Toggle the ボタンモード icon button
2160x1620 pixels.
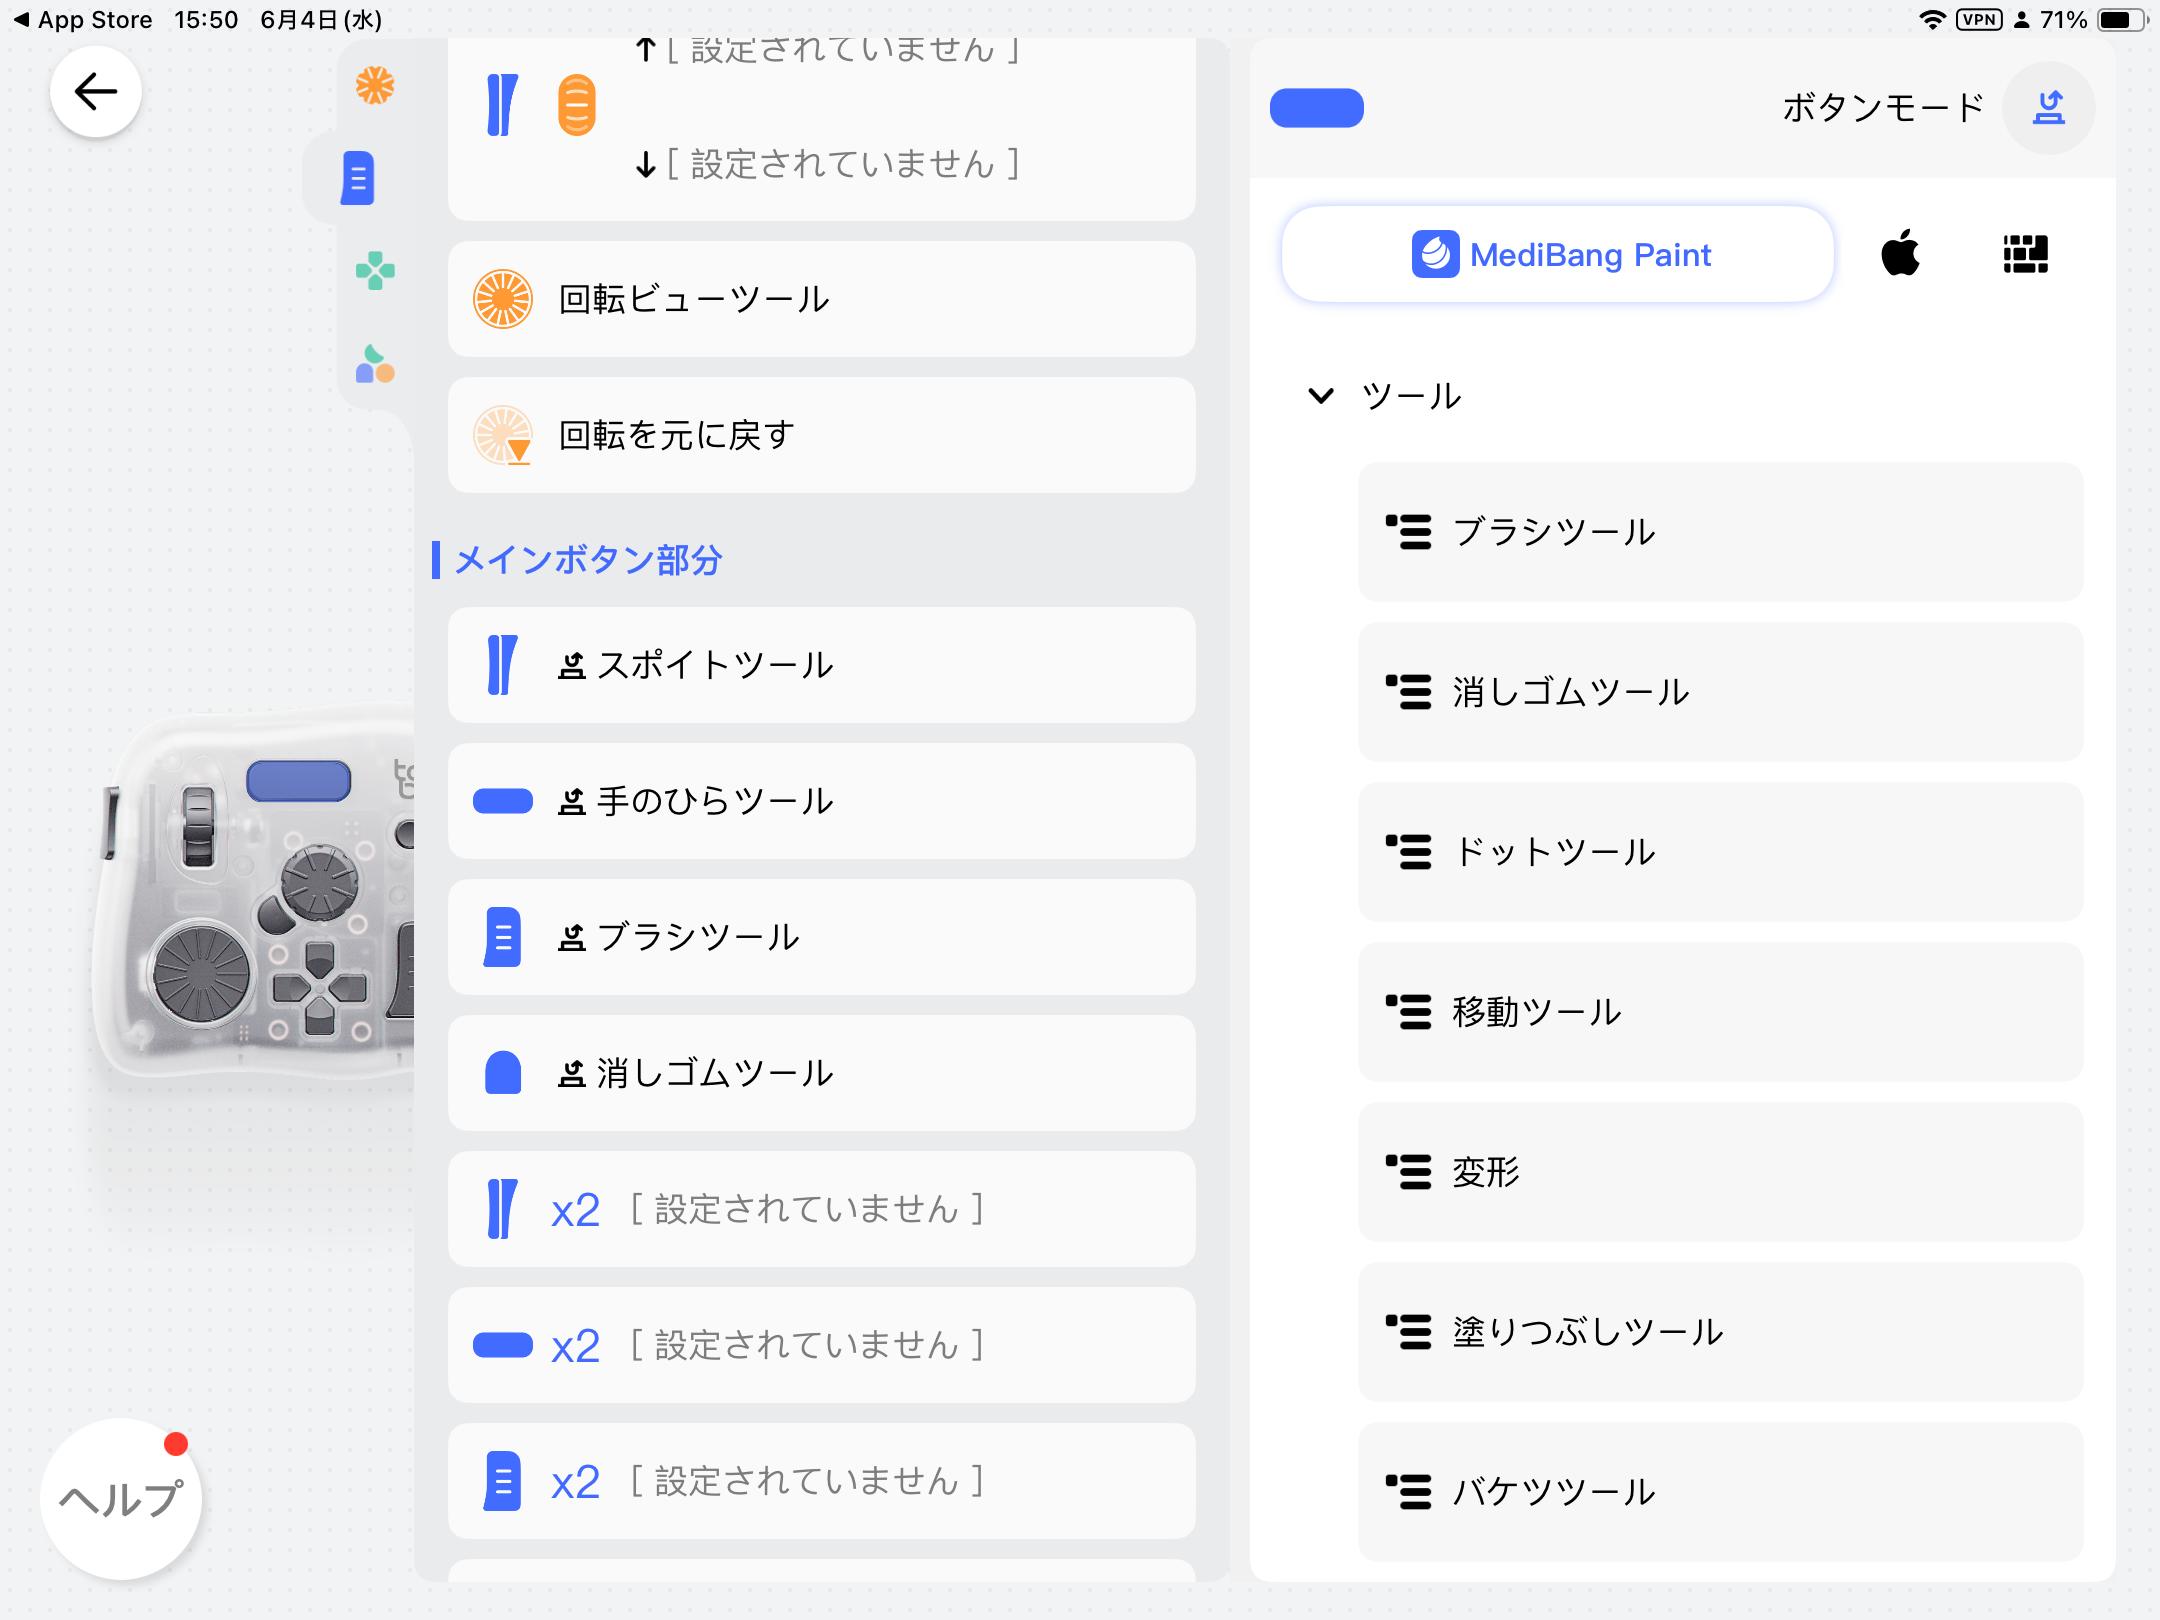[x=2049, y=108]
